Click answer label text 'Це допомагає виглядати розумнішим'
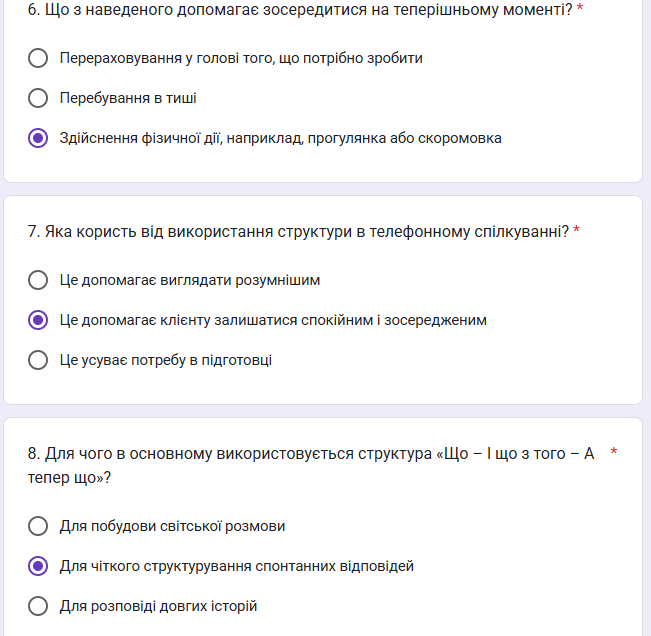 (190, 280)
